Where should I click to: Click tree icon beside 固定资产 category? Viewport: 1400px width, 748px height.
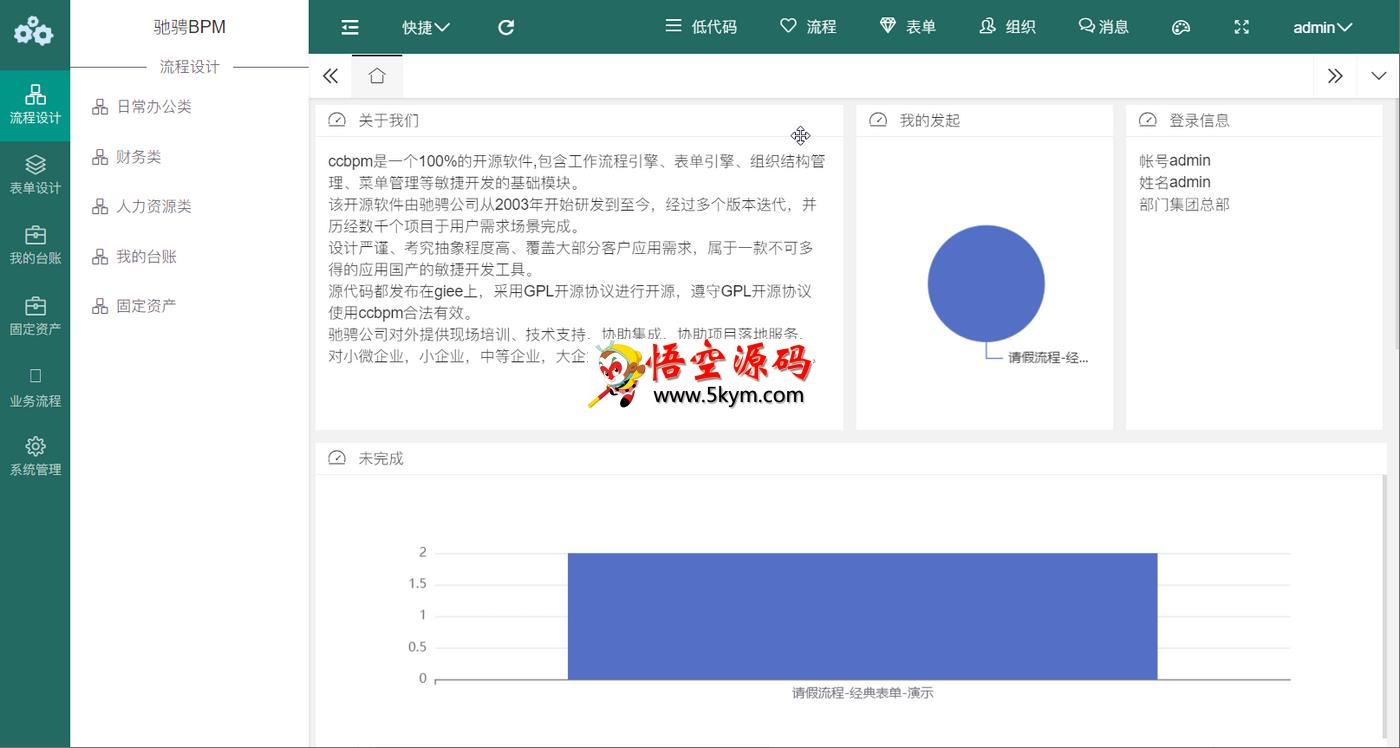click(100, 306)
